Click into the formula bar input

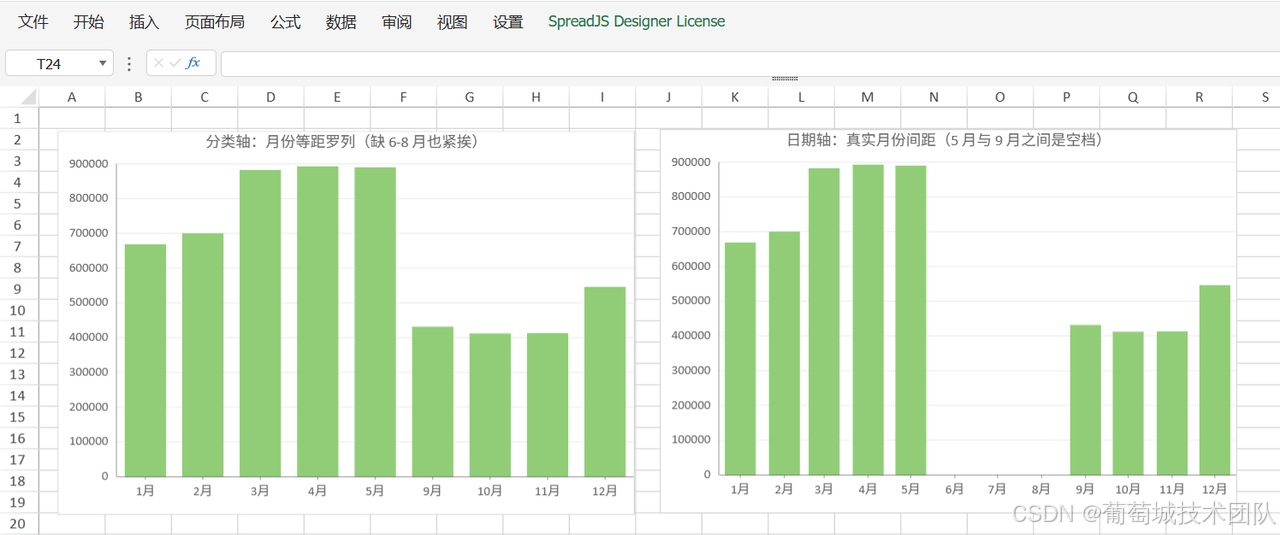[750, 63]
